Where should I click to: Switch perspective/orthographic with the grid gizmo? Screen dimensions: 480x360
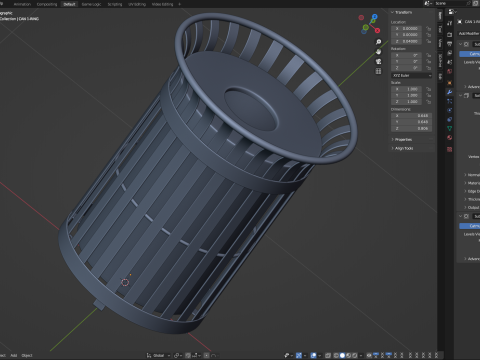(x=378, y=71)
